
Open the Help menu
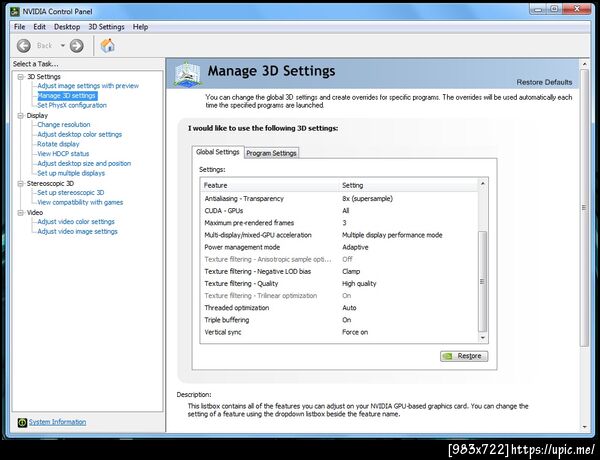coord(140,27)
